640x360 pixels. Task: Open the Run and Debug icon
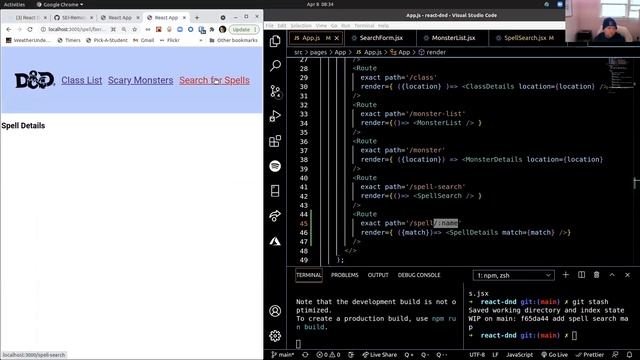(275, 116)
